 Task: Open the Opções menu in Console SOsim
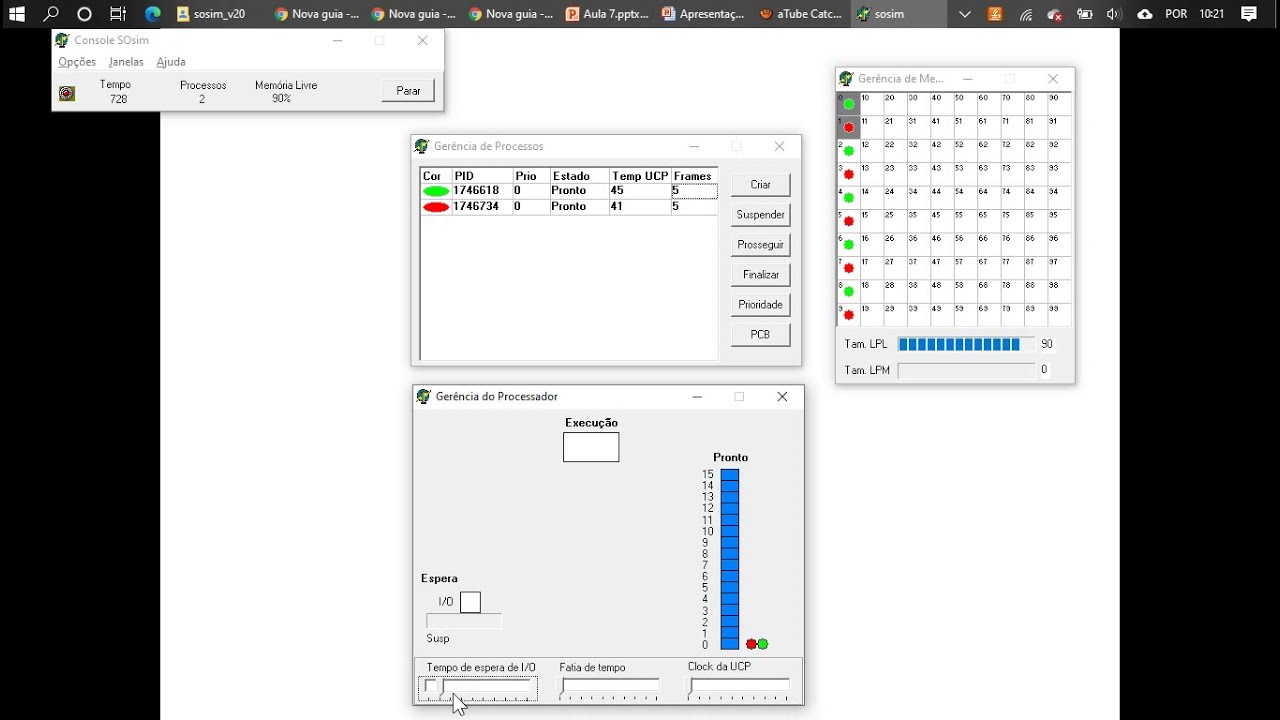pos(77,62)
